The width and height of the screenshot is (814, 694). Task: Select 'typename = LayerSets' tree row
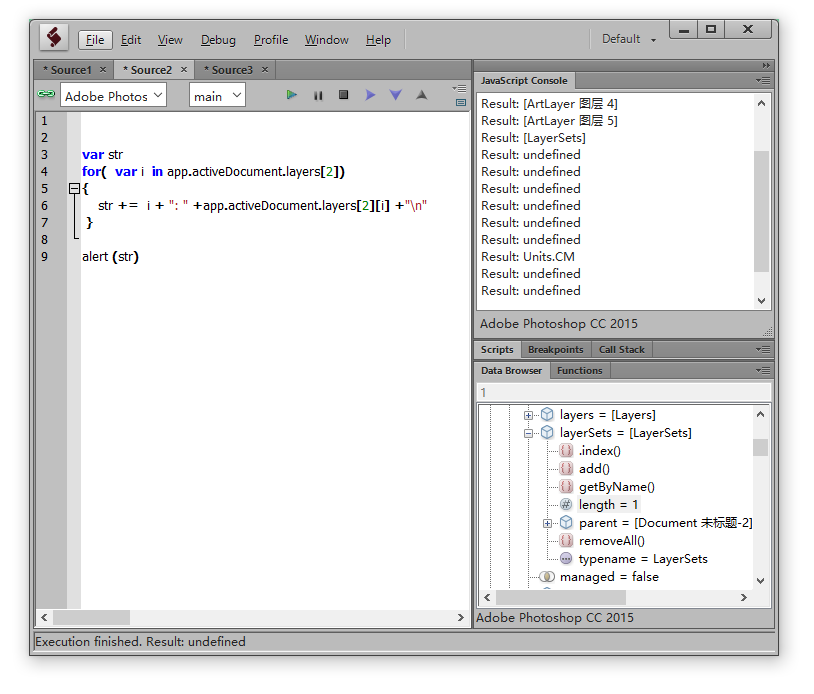[643, 559]
